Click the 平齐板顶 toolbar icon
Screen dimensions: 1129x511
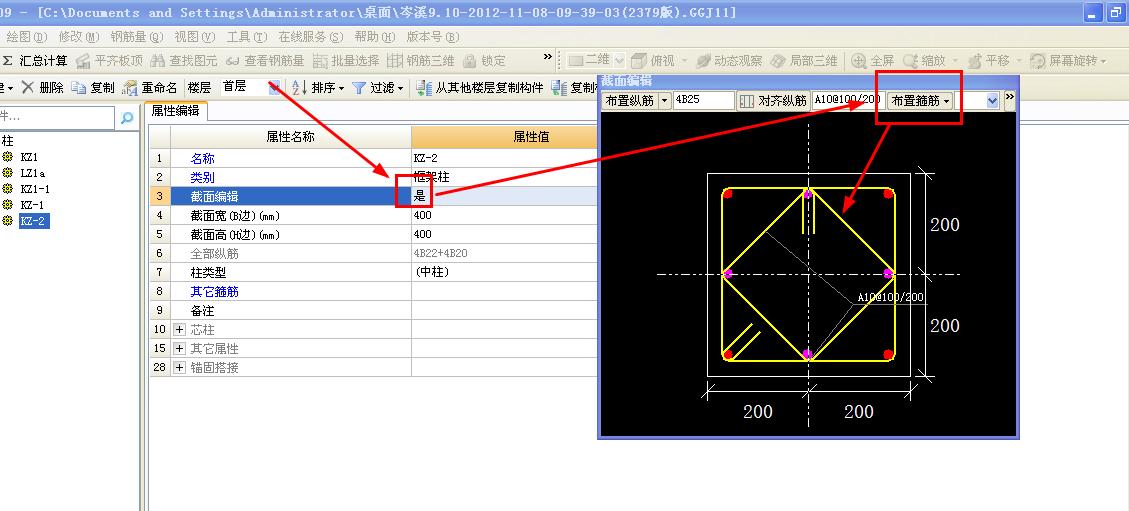click(x=84, y=61)
